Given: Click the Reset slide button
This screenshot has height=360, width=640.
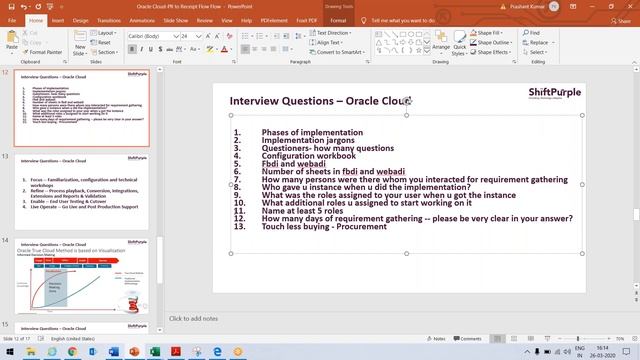Looking at the screenshot, I should coord(101,42).
